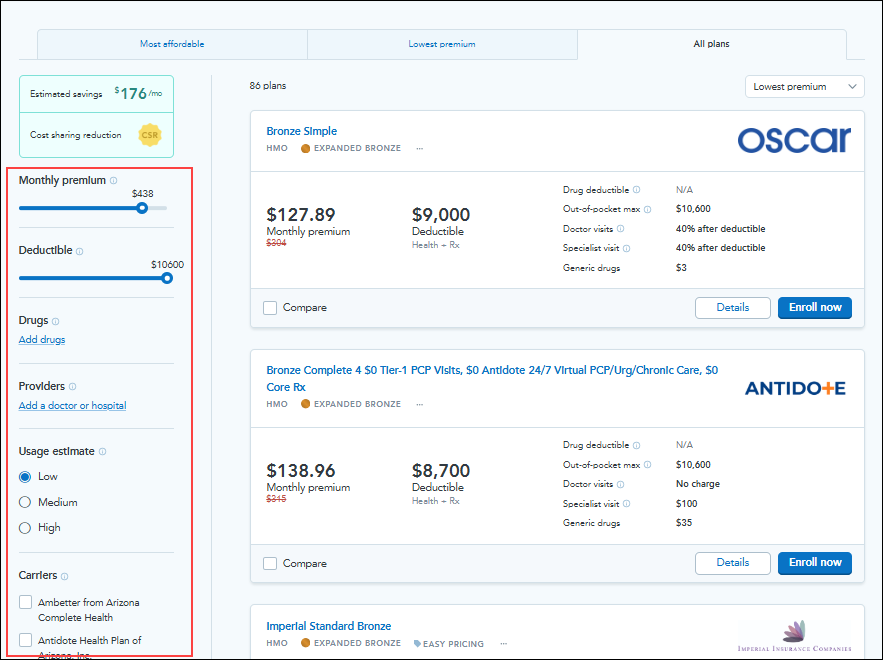Check the Ambetter from Arizona Complete Health carrier
Image resolution: width=883 pixels, height=660 pixels.
pyautogui.click(x=25, y=603)
